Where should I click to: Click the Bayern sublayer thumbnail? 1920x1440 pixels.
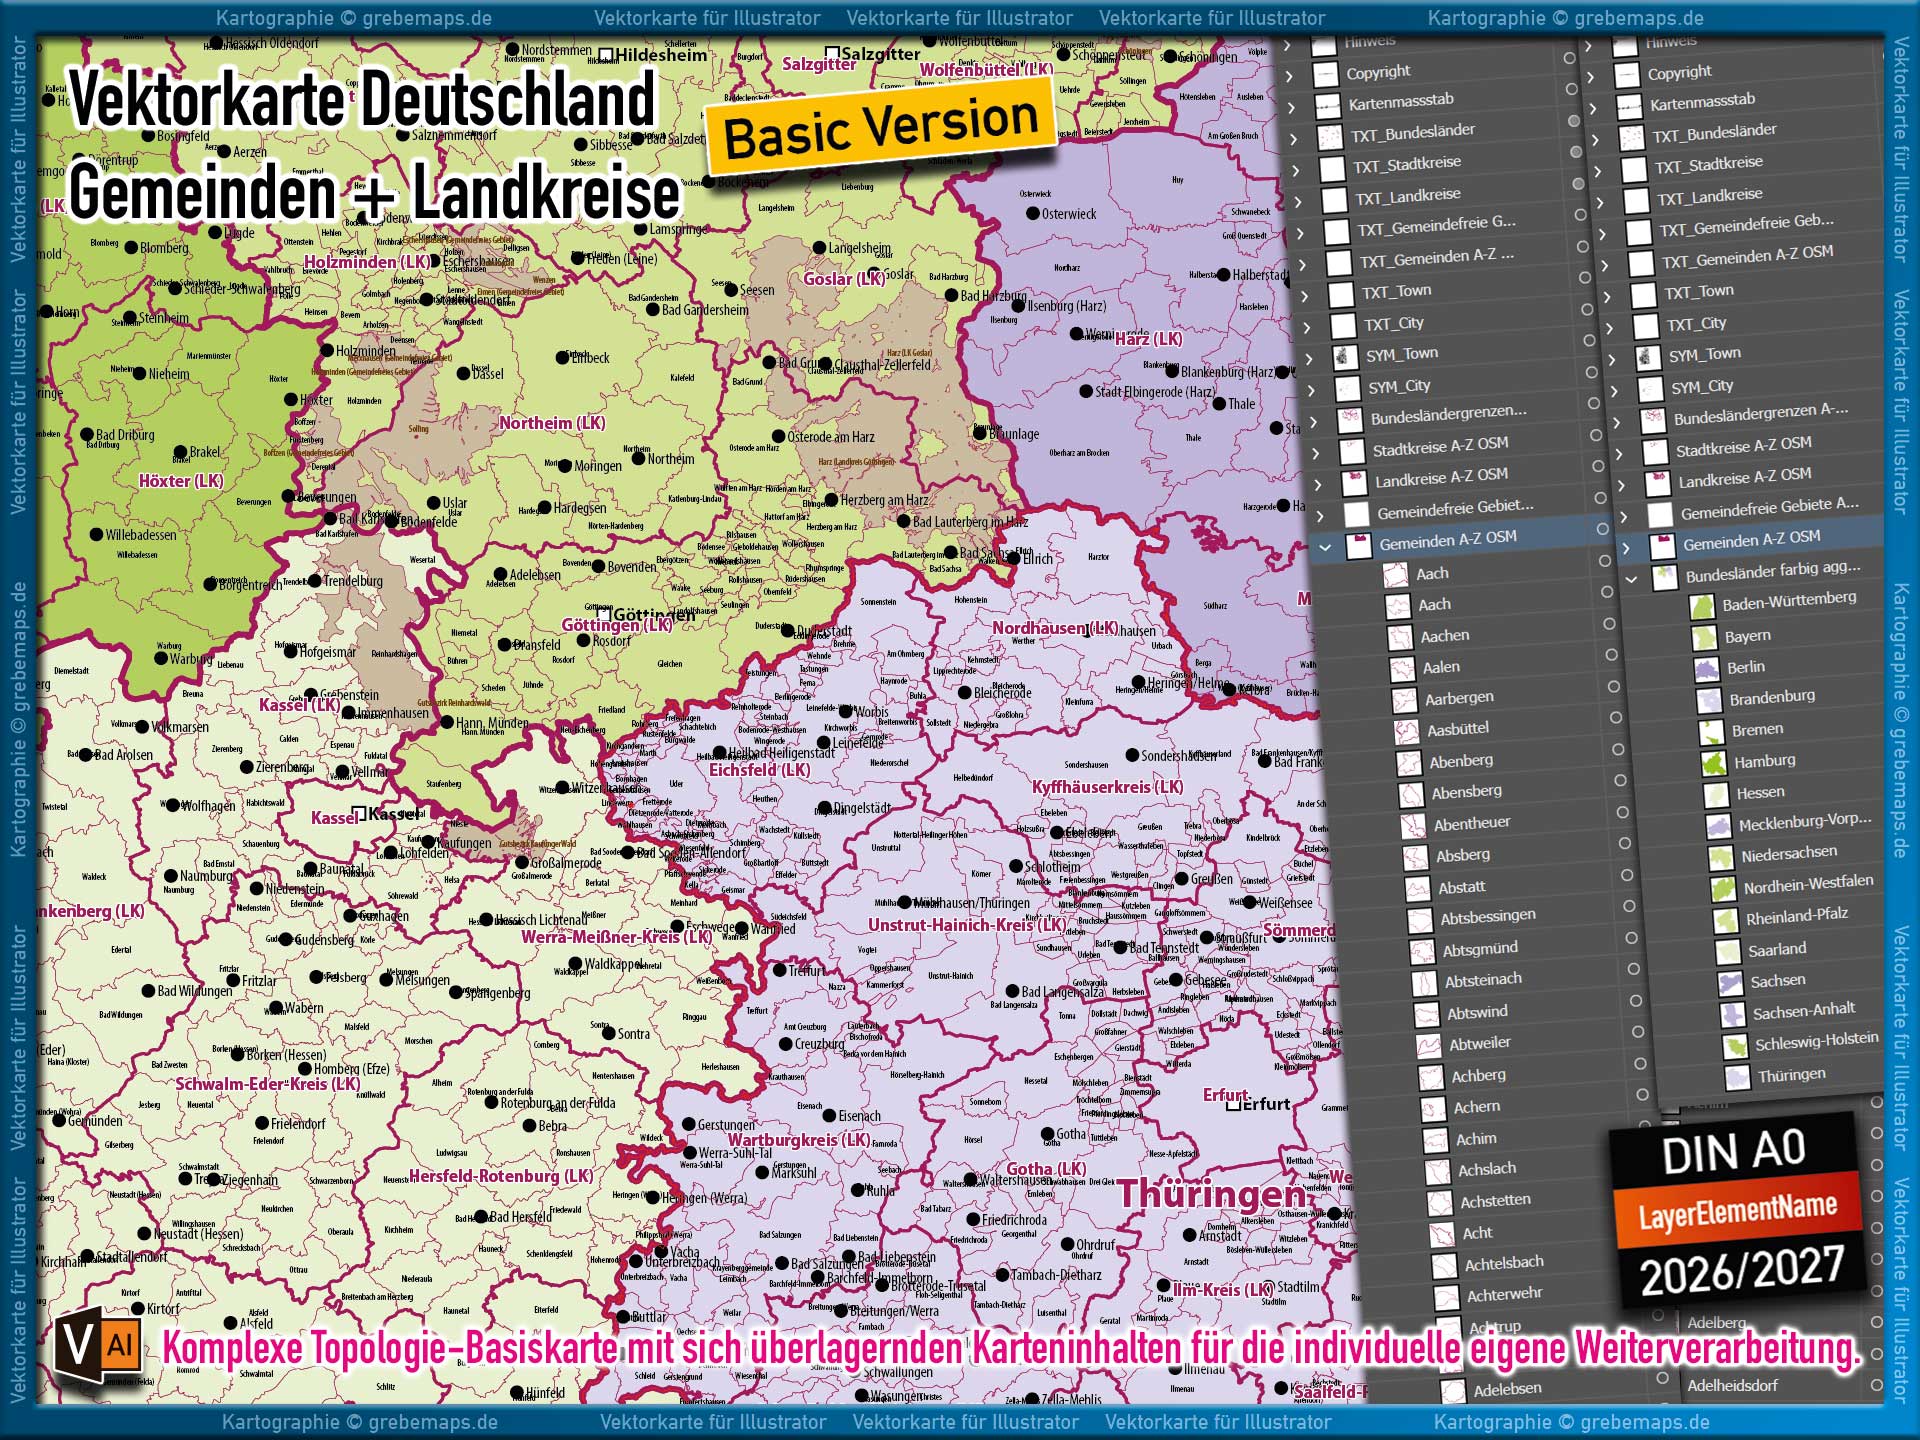[x=1703, y=638]
